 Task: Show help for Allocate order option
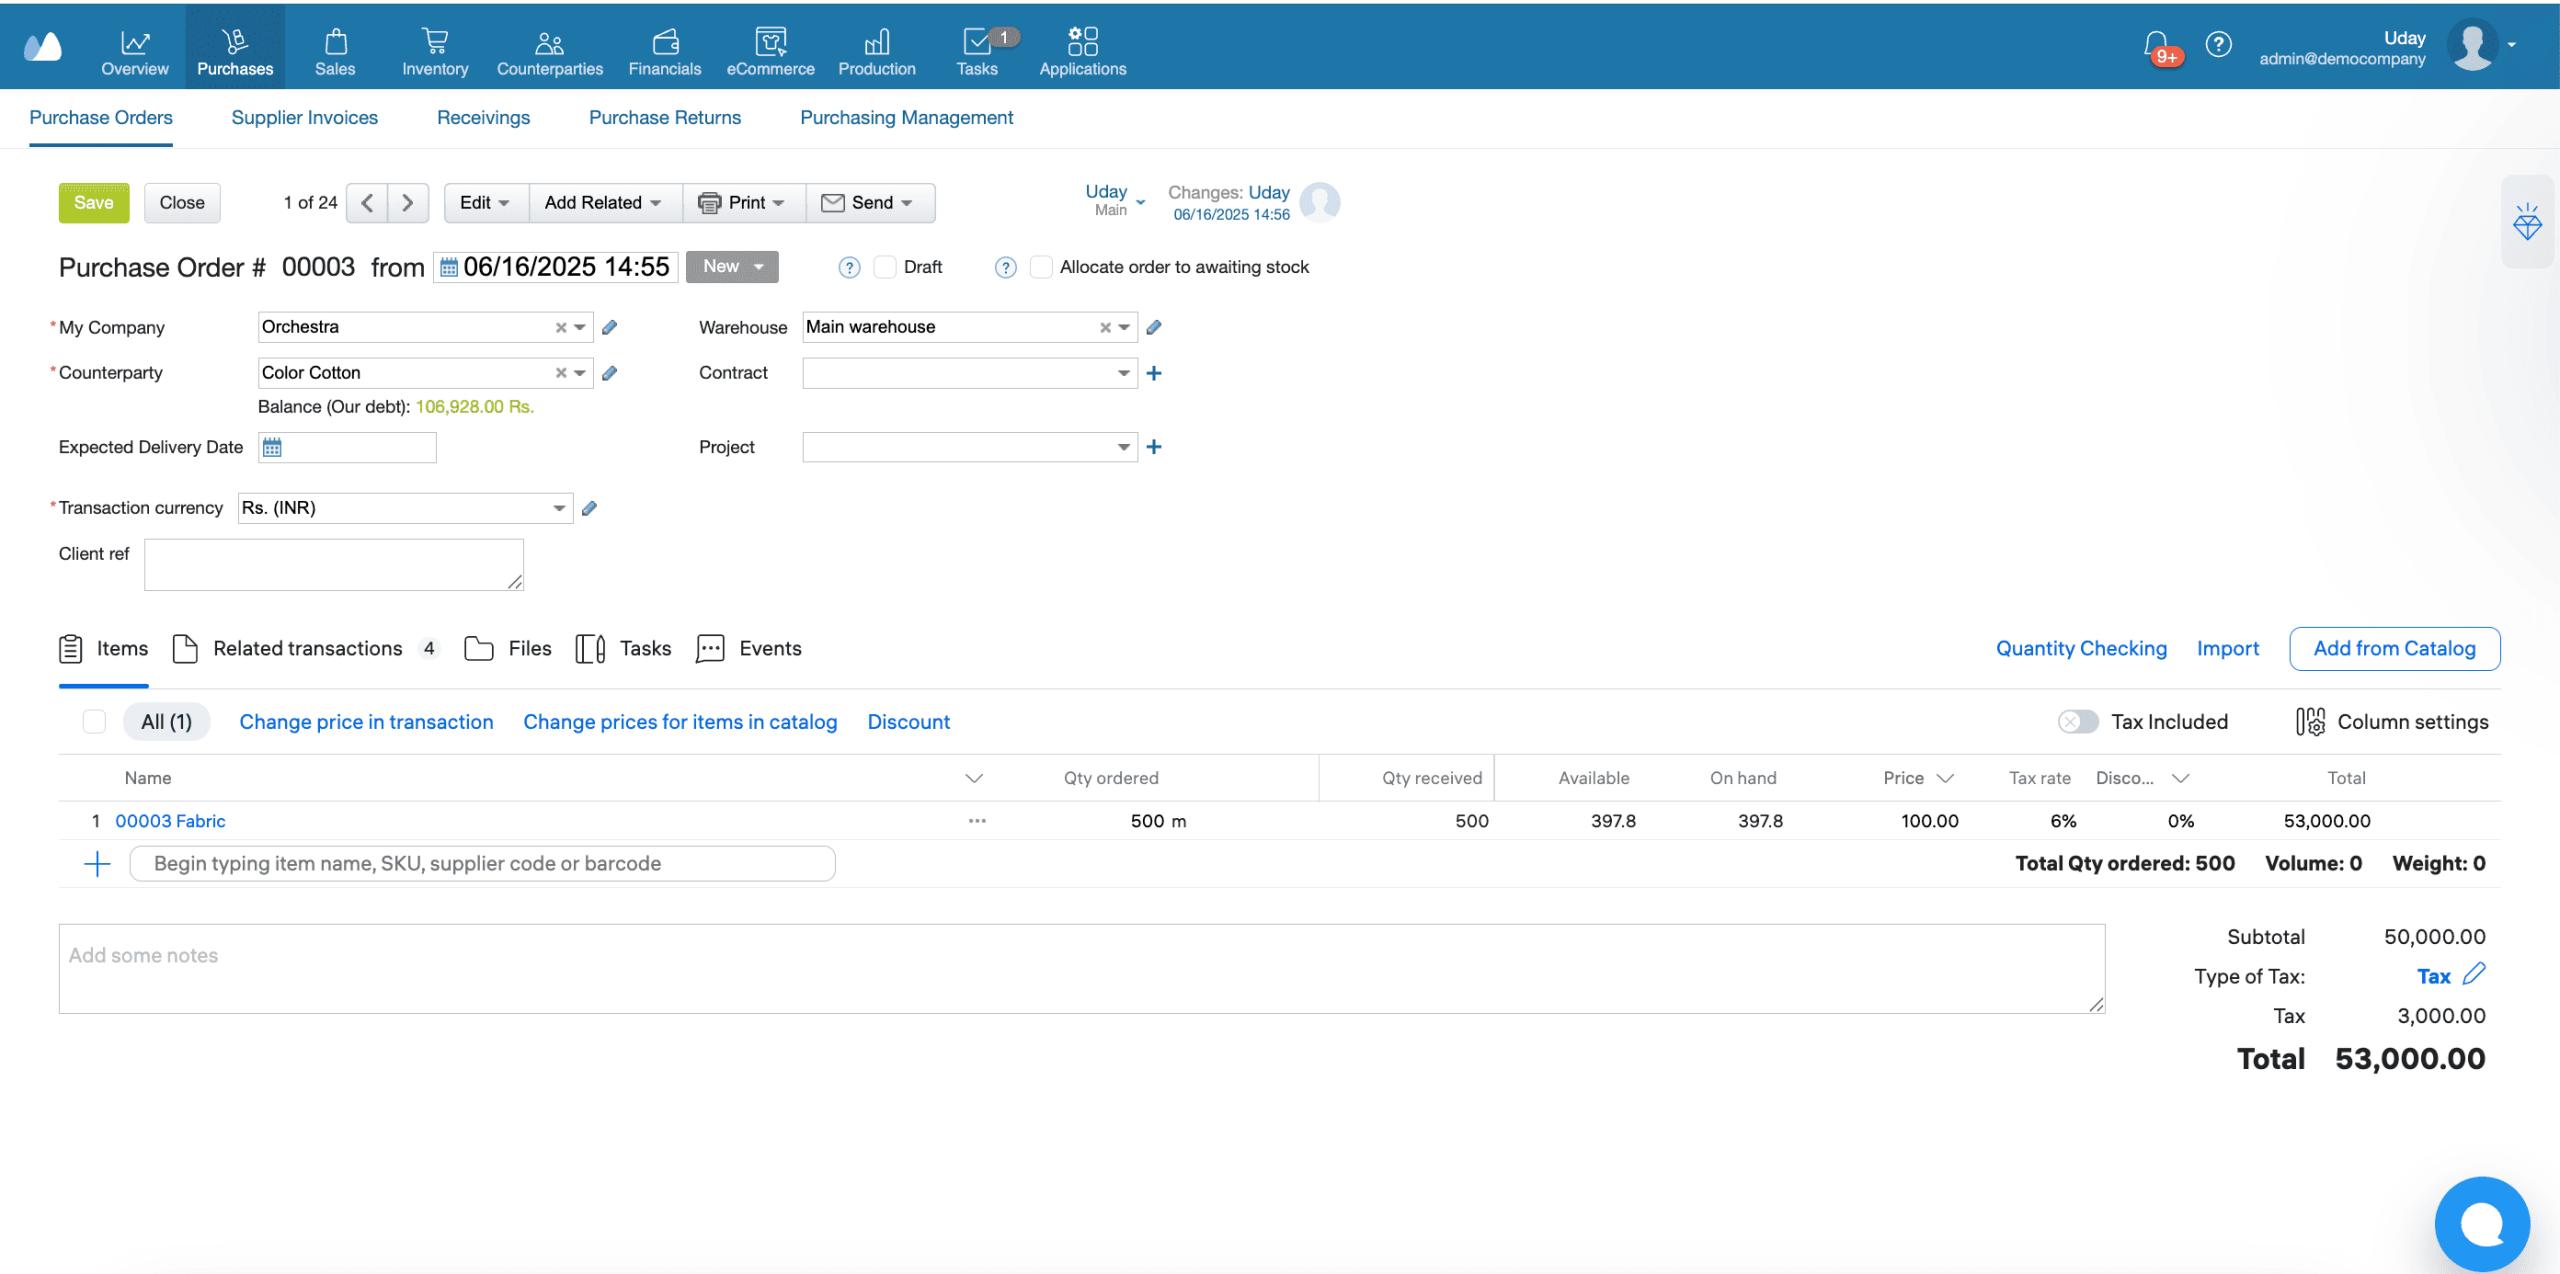click(1006, 267)
